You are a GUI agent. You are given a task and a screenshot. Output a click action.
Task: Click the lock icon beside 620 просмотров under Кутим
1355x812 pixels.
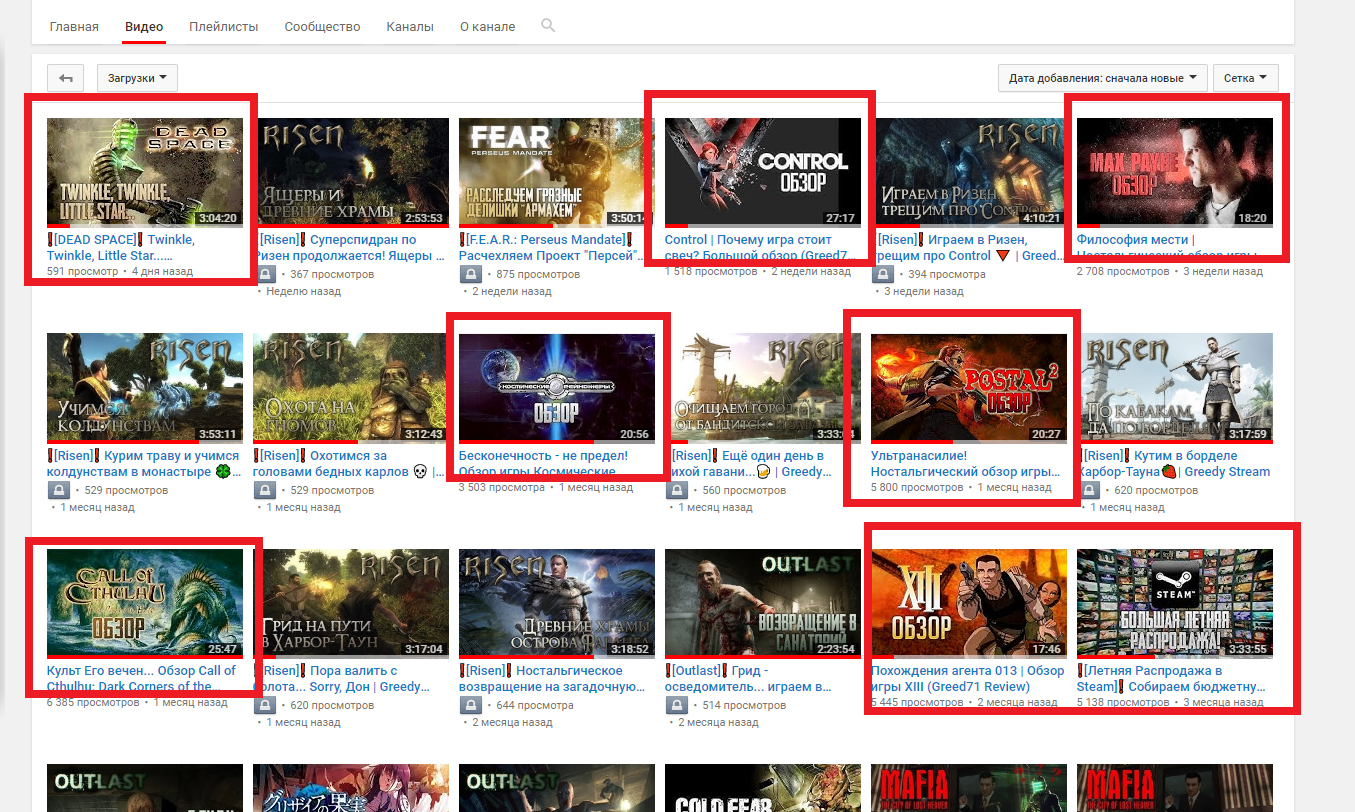click(x=1088, y=490)
